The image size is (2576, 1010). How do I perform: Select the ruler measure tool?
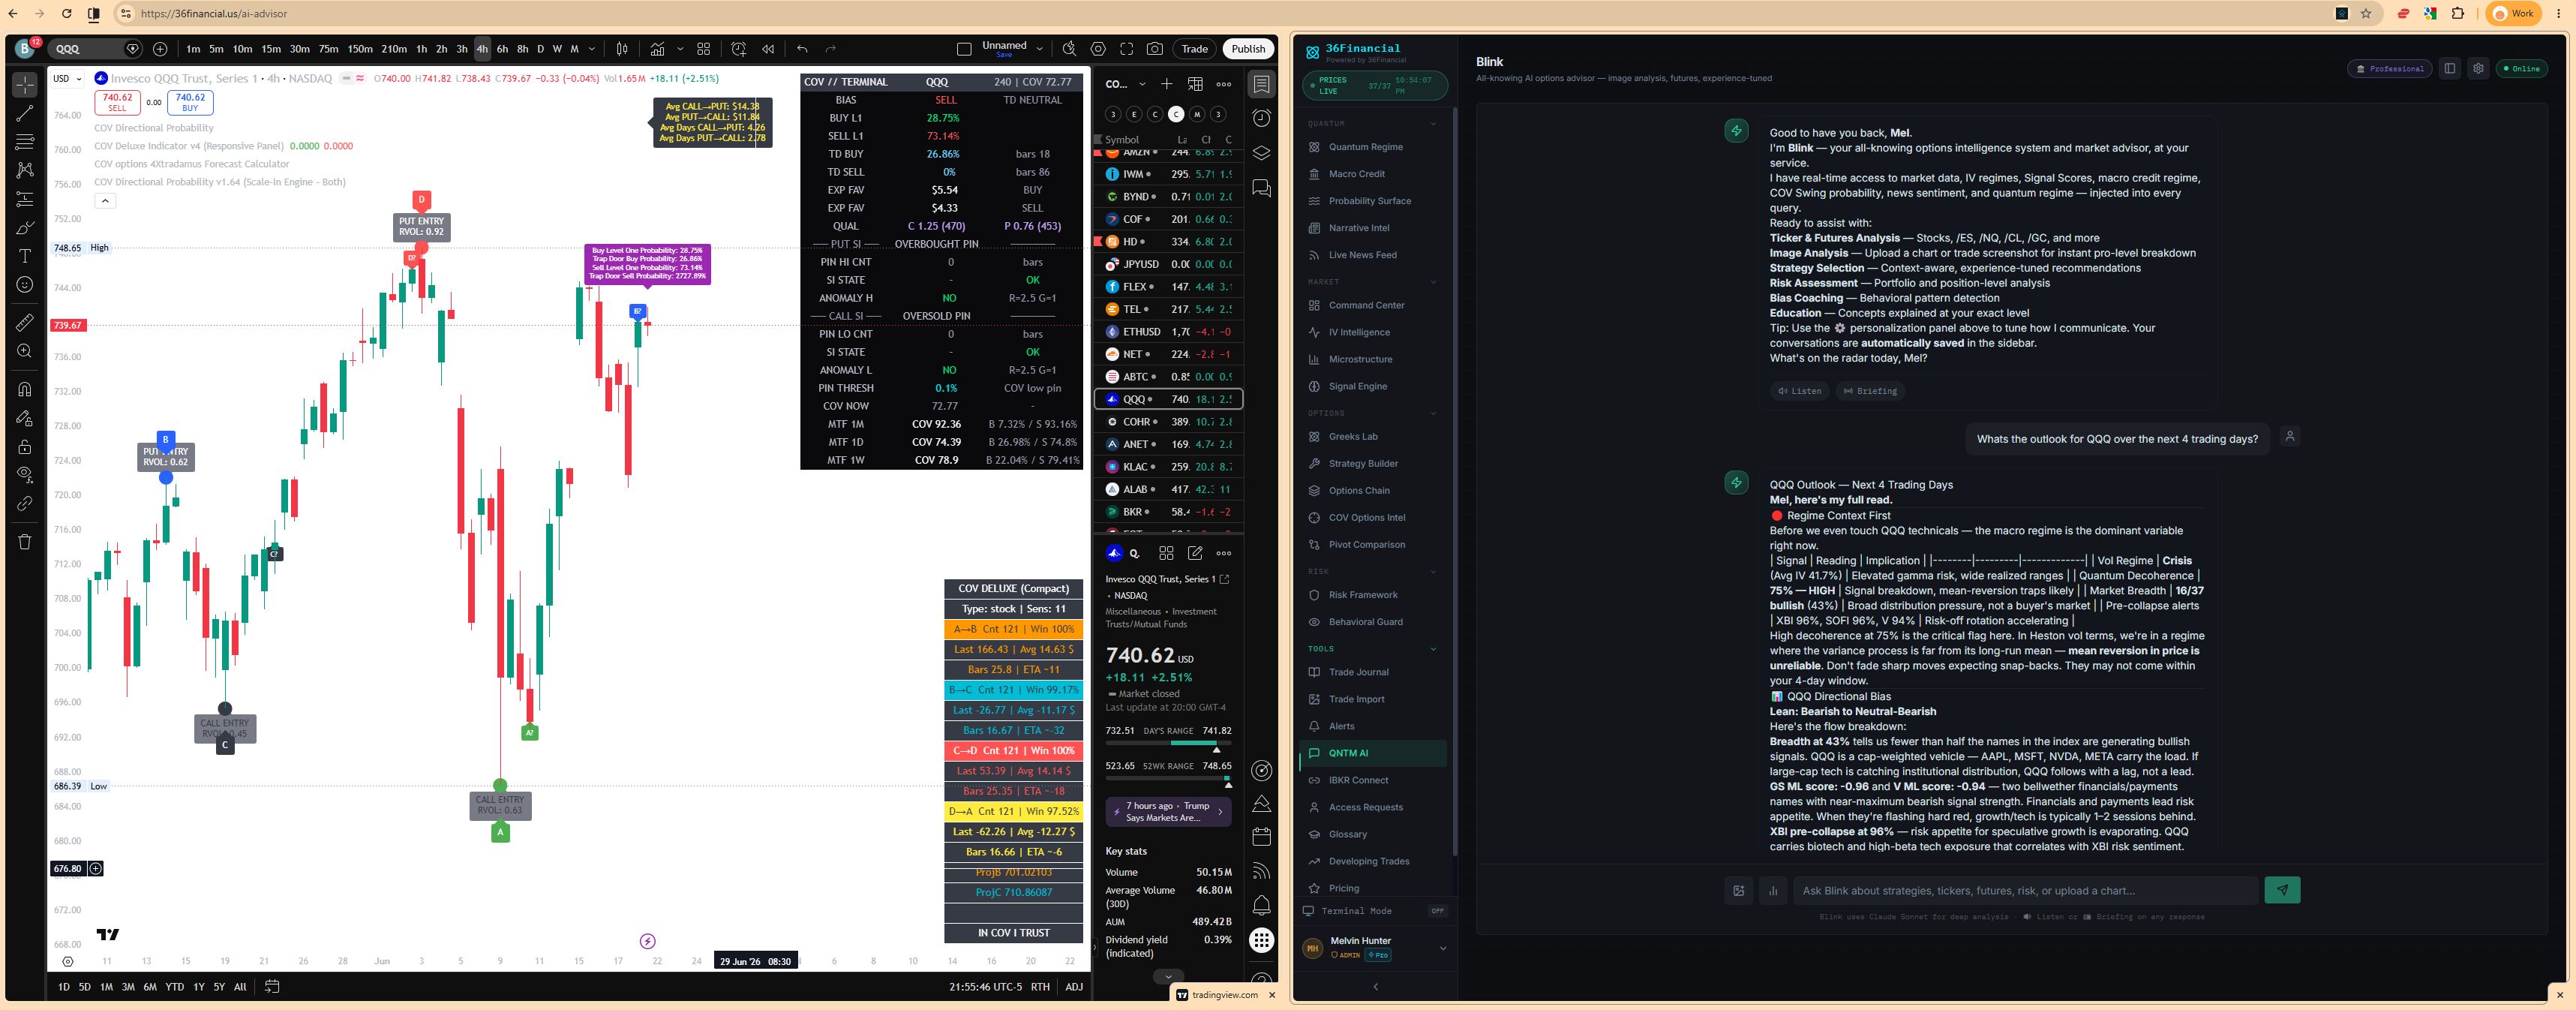click(x=25, y=323)
